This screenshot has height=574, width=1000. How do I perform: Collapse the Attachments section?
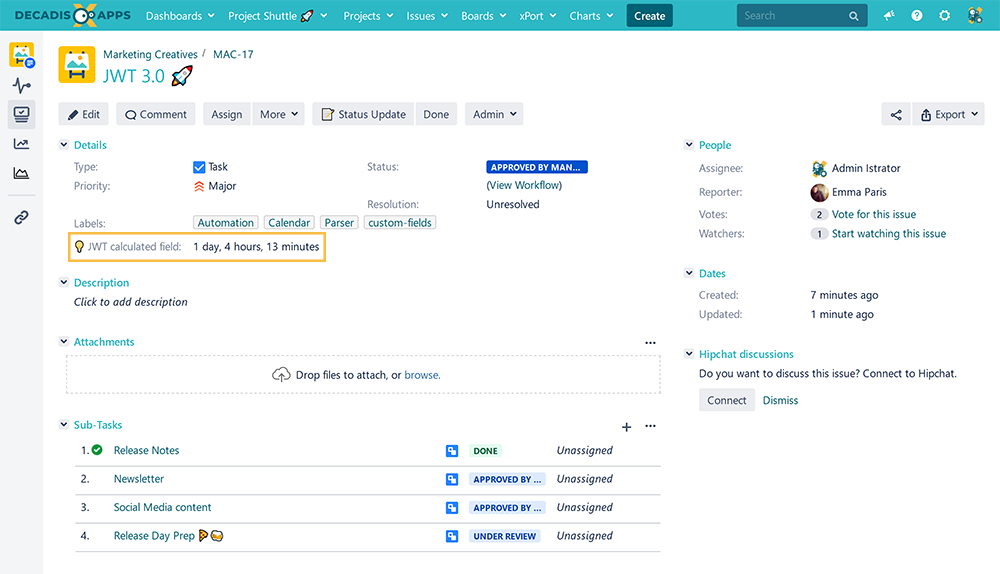64,341
